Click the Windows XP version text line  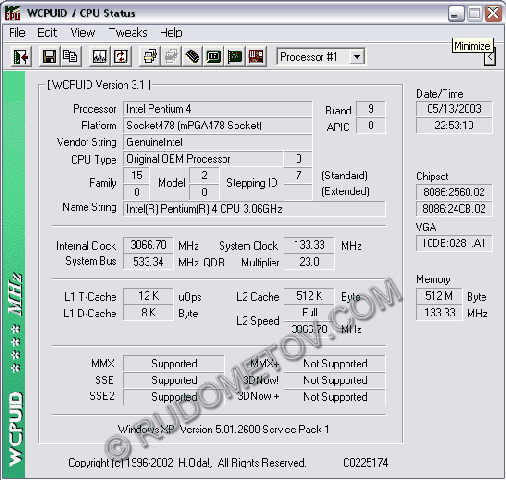click(x=223, y=429)
